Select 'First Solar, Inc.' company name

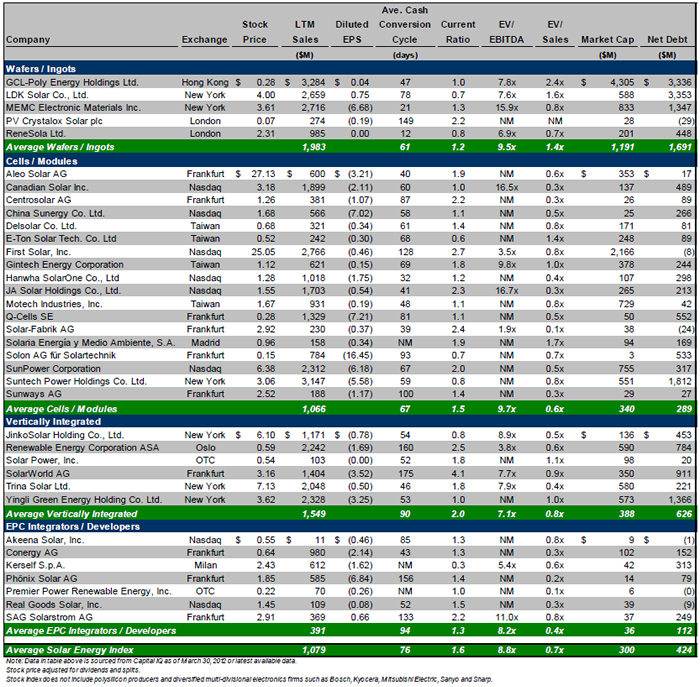click(x=38, y=252)
